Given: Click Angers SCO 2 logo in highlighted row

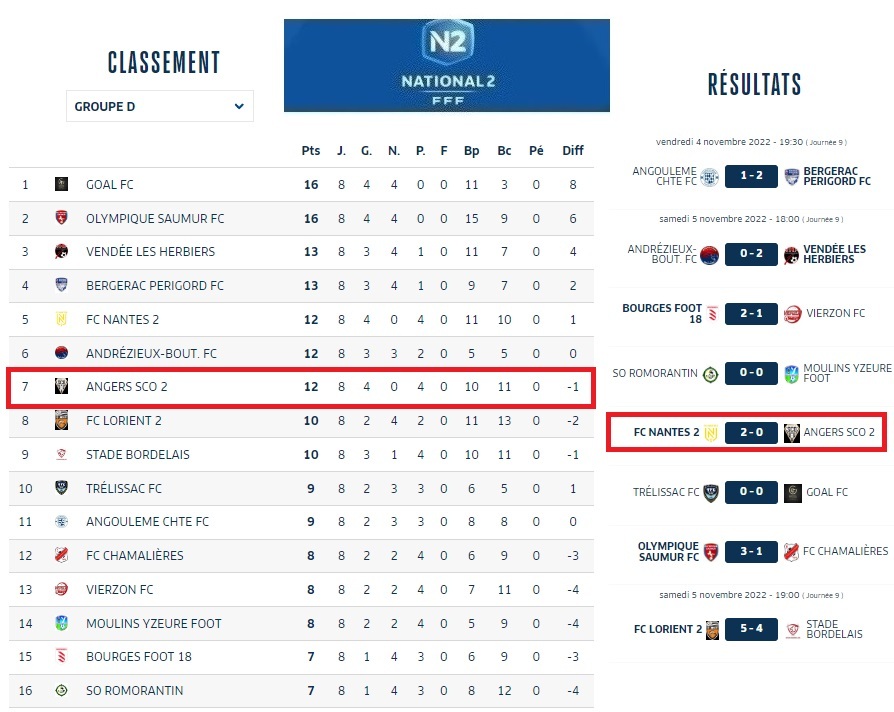Looking at the screenshot, I should (x=61, y=387).
